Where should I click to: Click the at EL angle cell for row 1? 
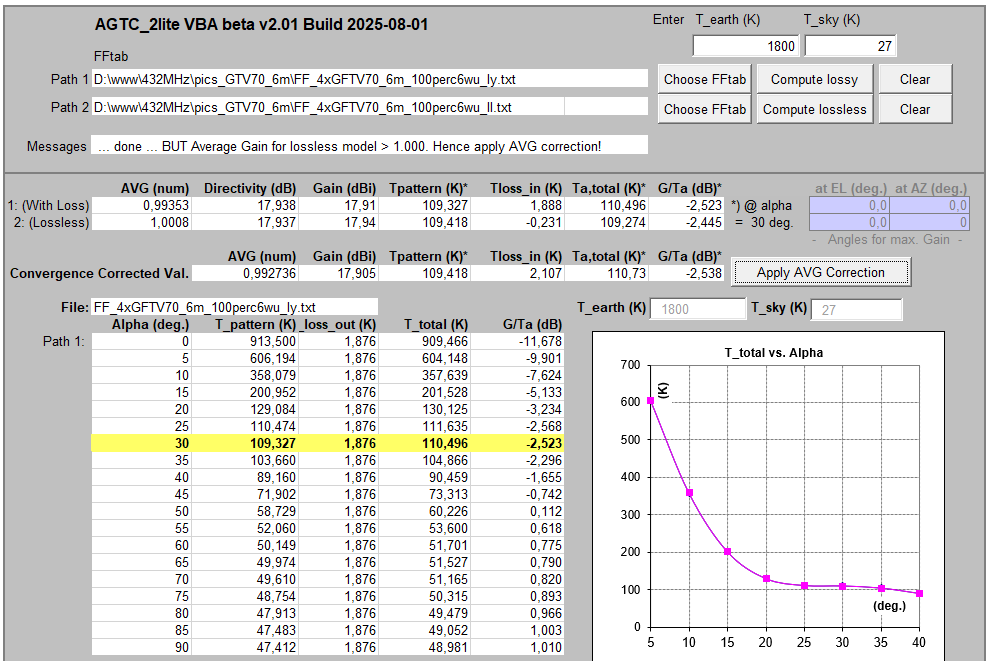[848, 205]
